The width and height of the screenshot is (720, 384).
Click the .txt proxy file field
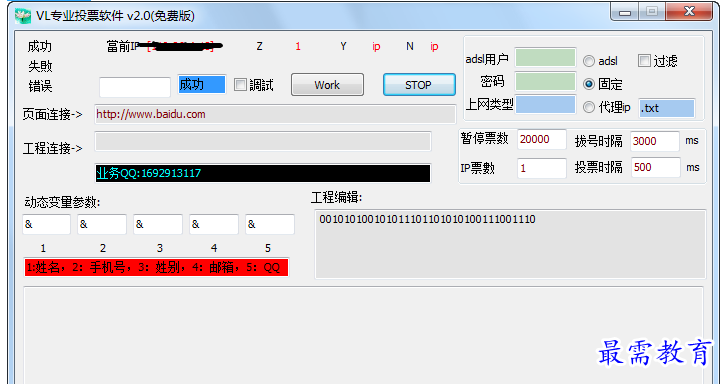pos(667,108)
